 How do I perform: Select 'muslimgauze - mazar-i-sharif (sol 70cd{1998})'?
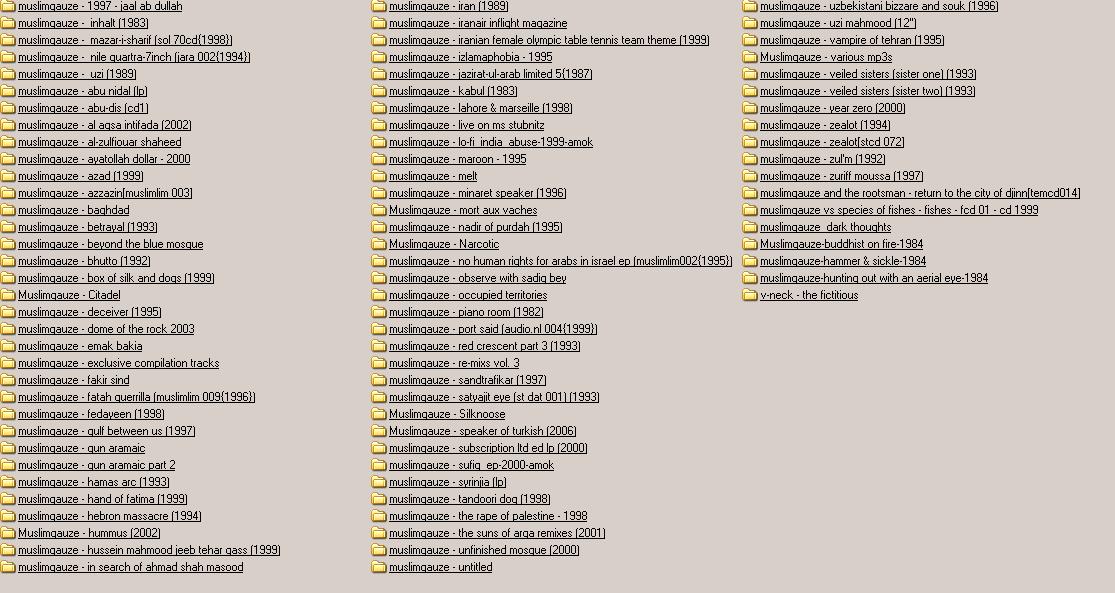(x=125, y=40)
